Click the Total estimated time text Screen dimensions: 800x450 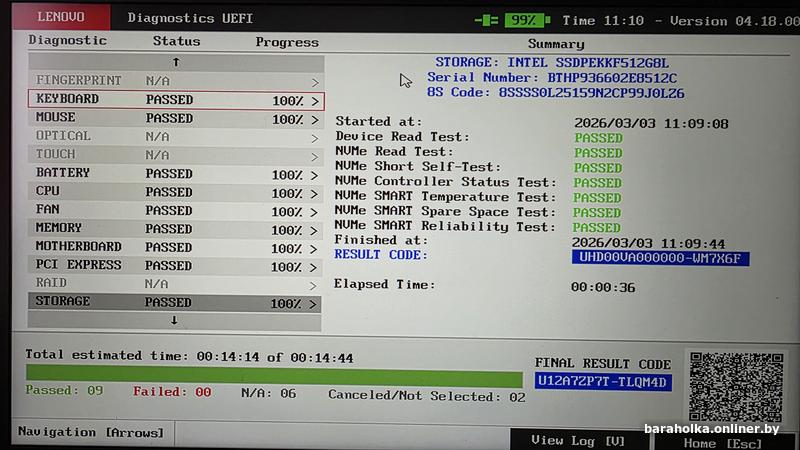point(189,356)
